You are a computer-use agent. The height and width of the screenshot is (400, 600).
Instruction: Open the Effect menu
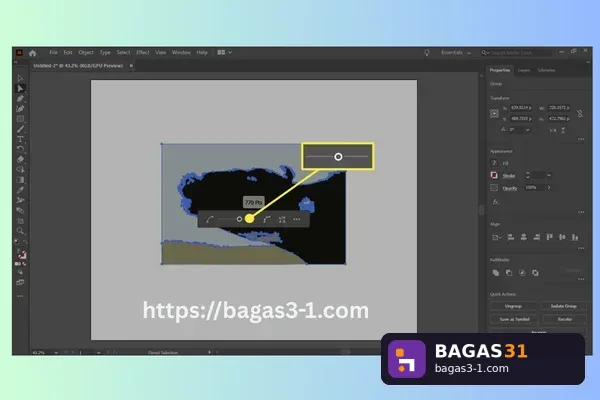coord(143,52)
